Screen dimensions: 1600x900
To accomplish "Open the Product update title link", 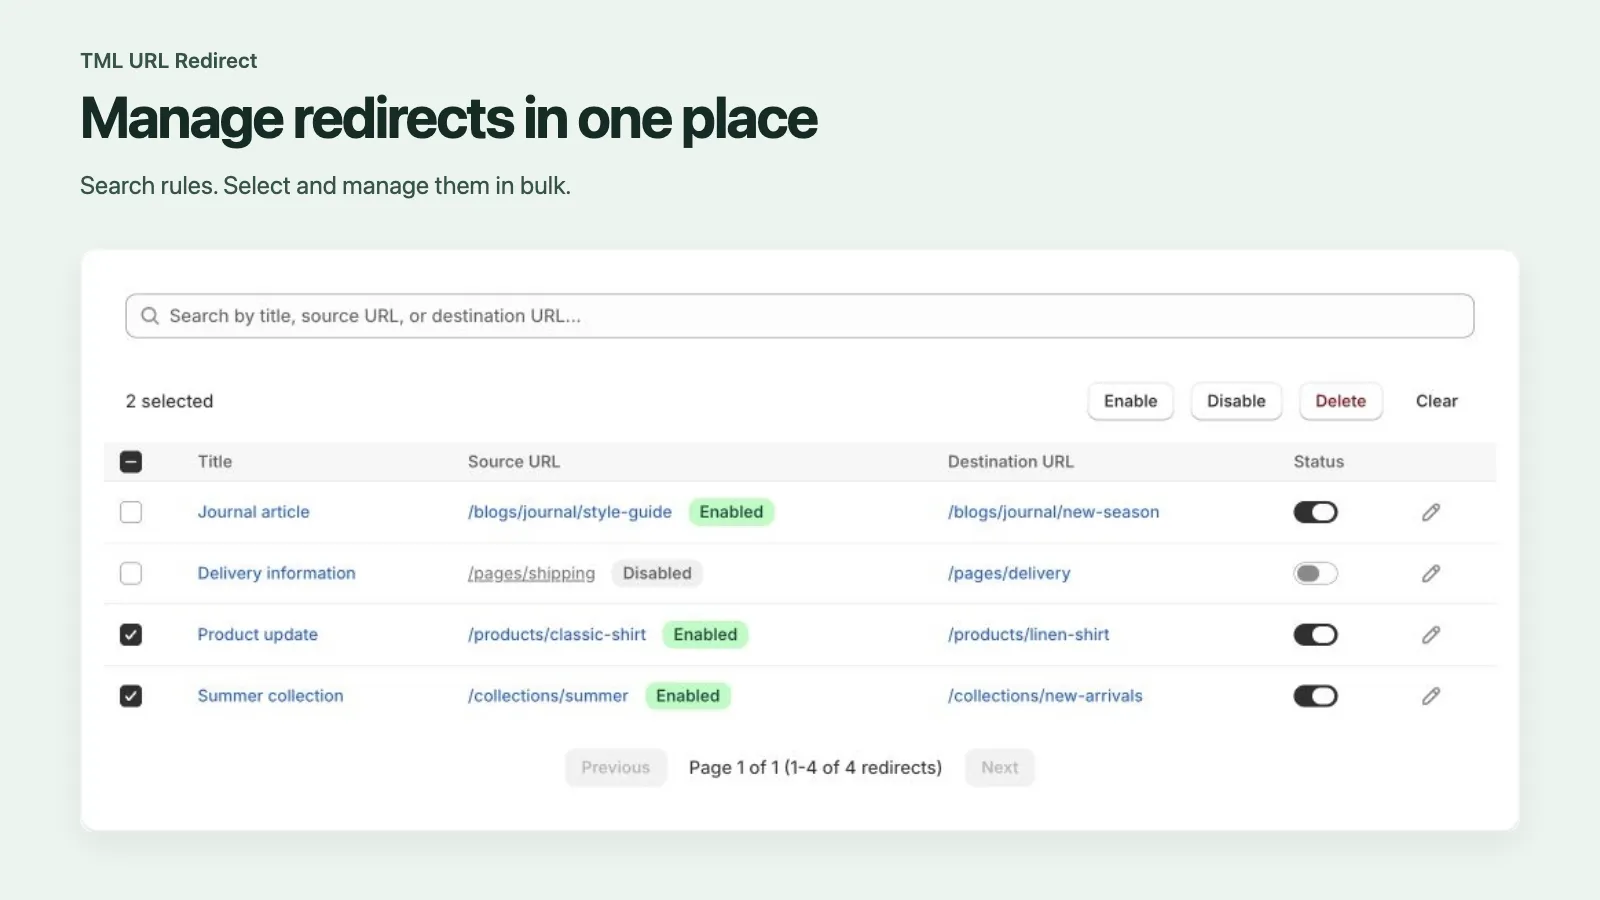I will pyautogui.click(x=257, y=634).
